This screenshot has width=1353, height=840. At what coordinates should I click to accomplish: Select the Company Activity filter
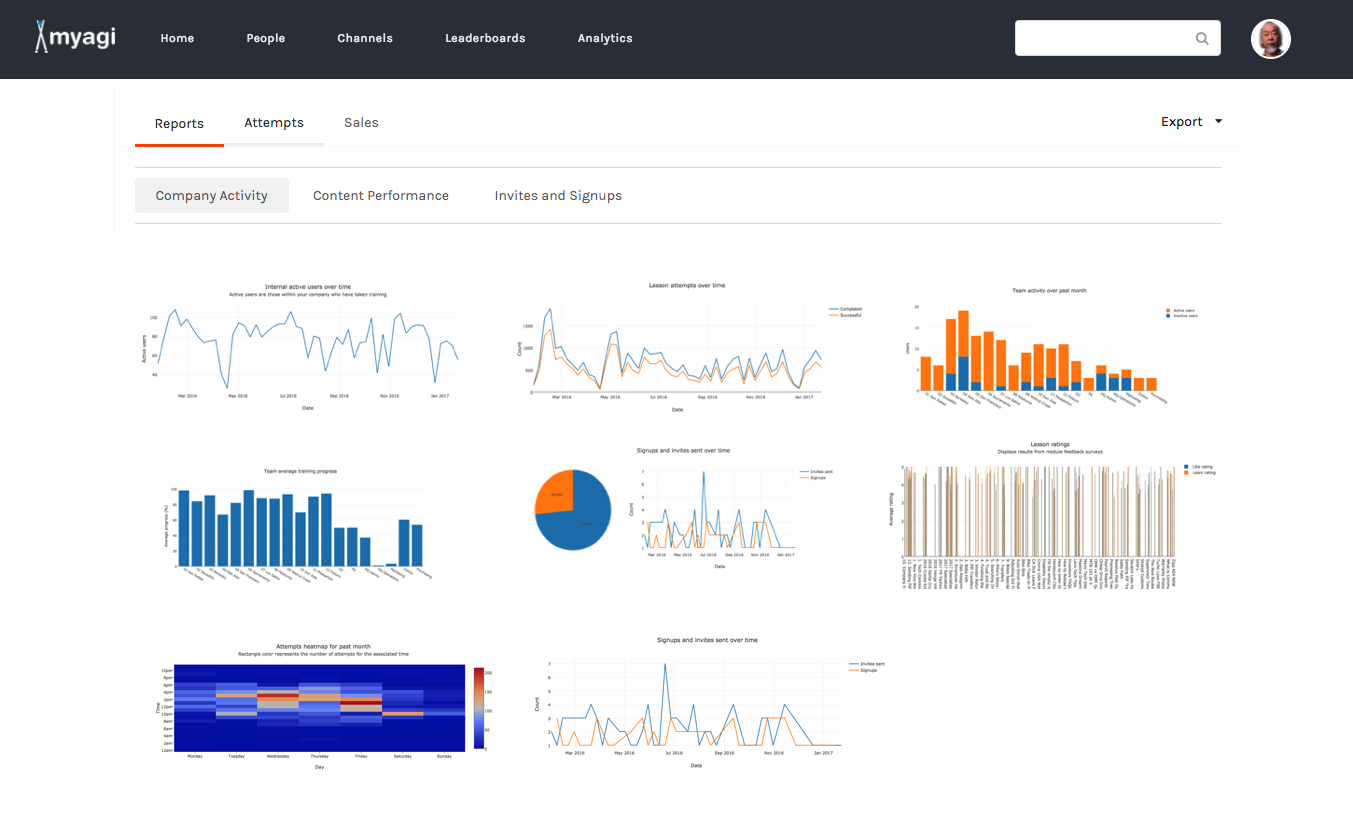[x=212, y=196]
